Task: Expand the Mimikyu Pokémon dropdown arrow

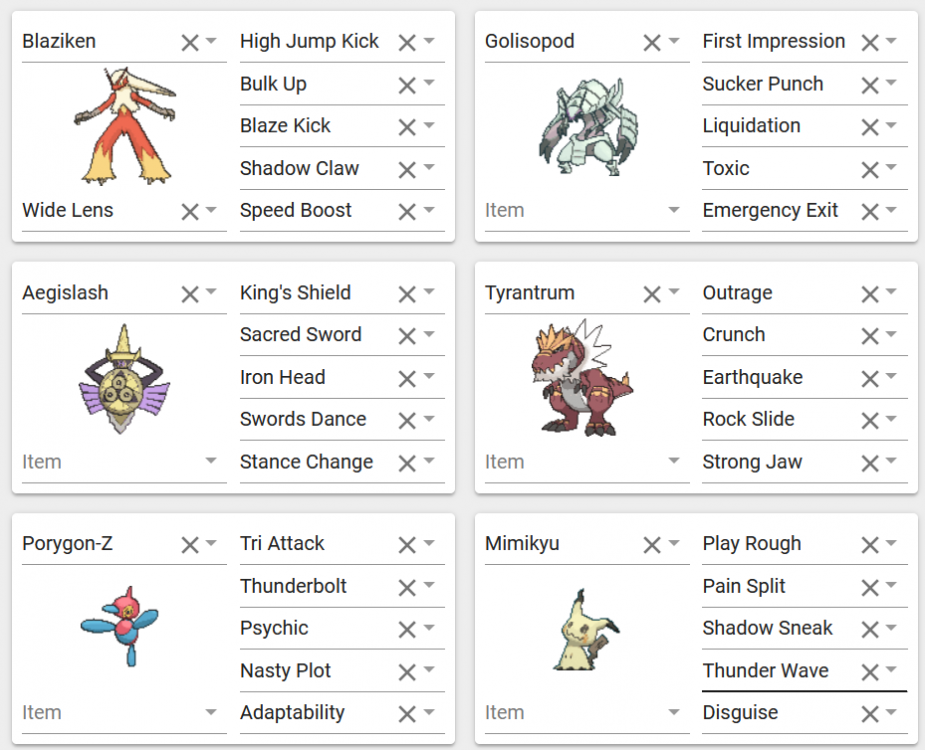Action: [674, 542]
